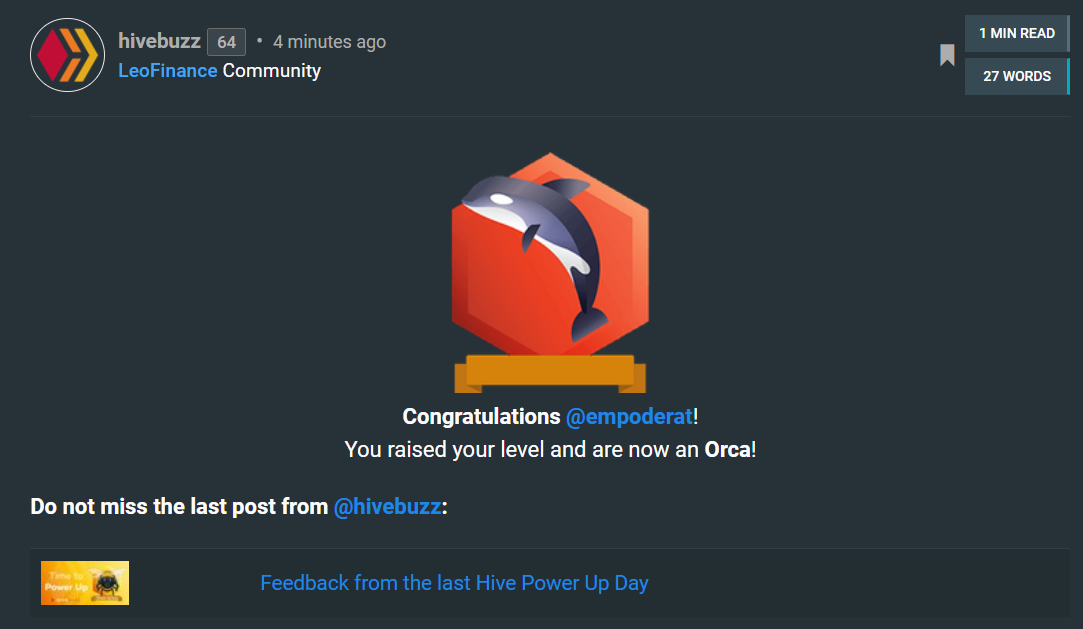Screen dimensions: 1083x629
Task: Click the bold word "Orca" in the message
Action: click(x=727, y=449)
